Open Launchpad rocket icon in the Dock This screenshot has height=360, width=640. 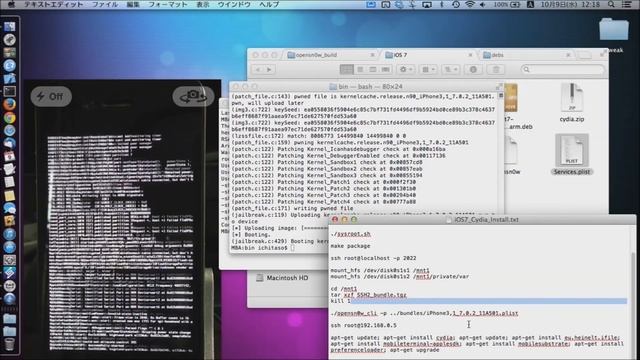(x=9, y=40)
